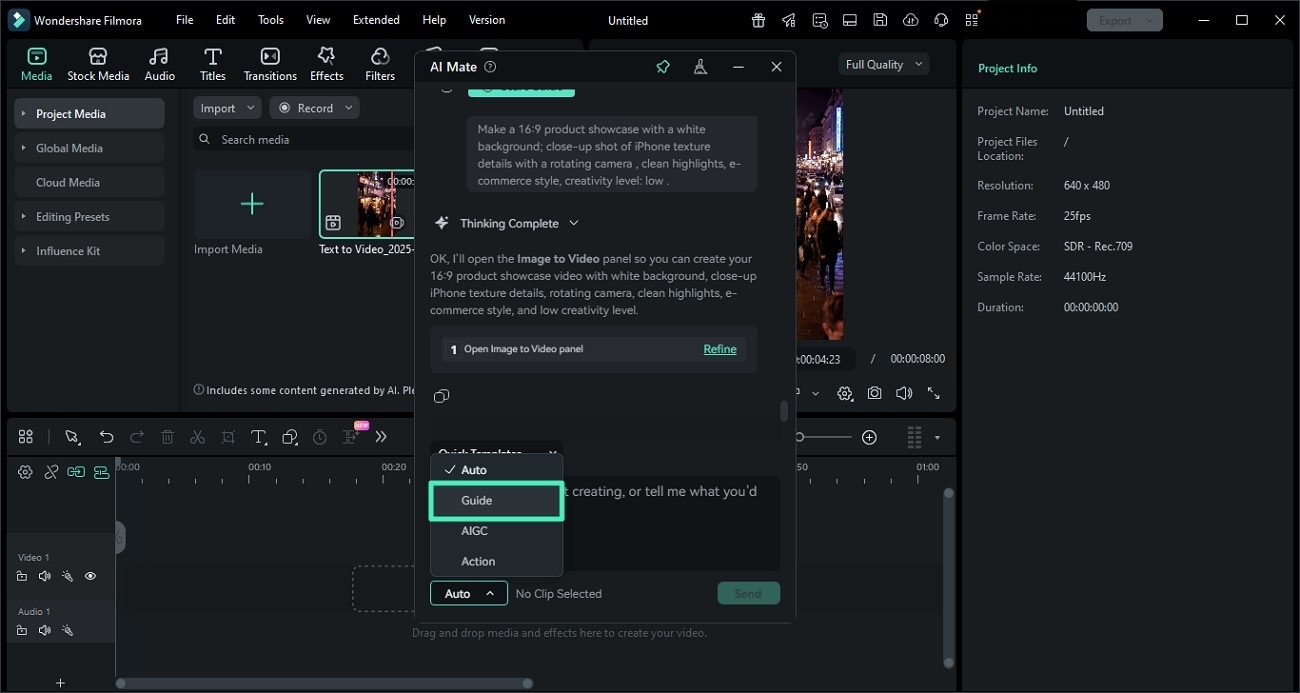The image size is (1300, 693).
Task: Take a snapshot with camera icon
Action: point(875,394)
